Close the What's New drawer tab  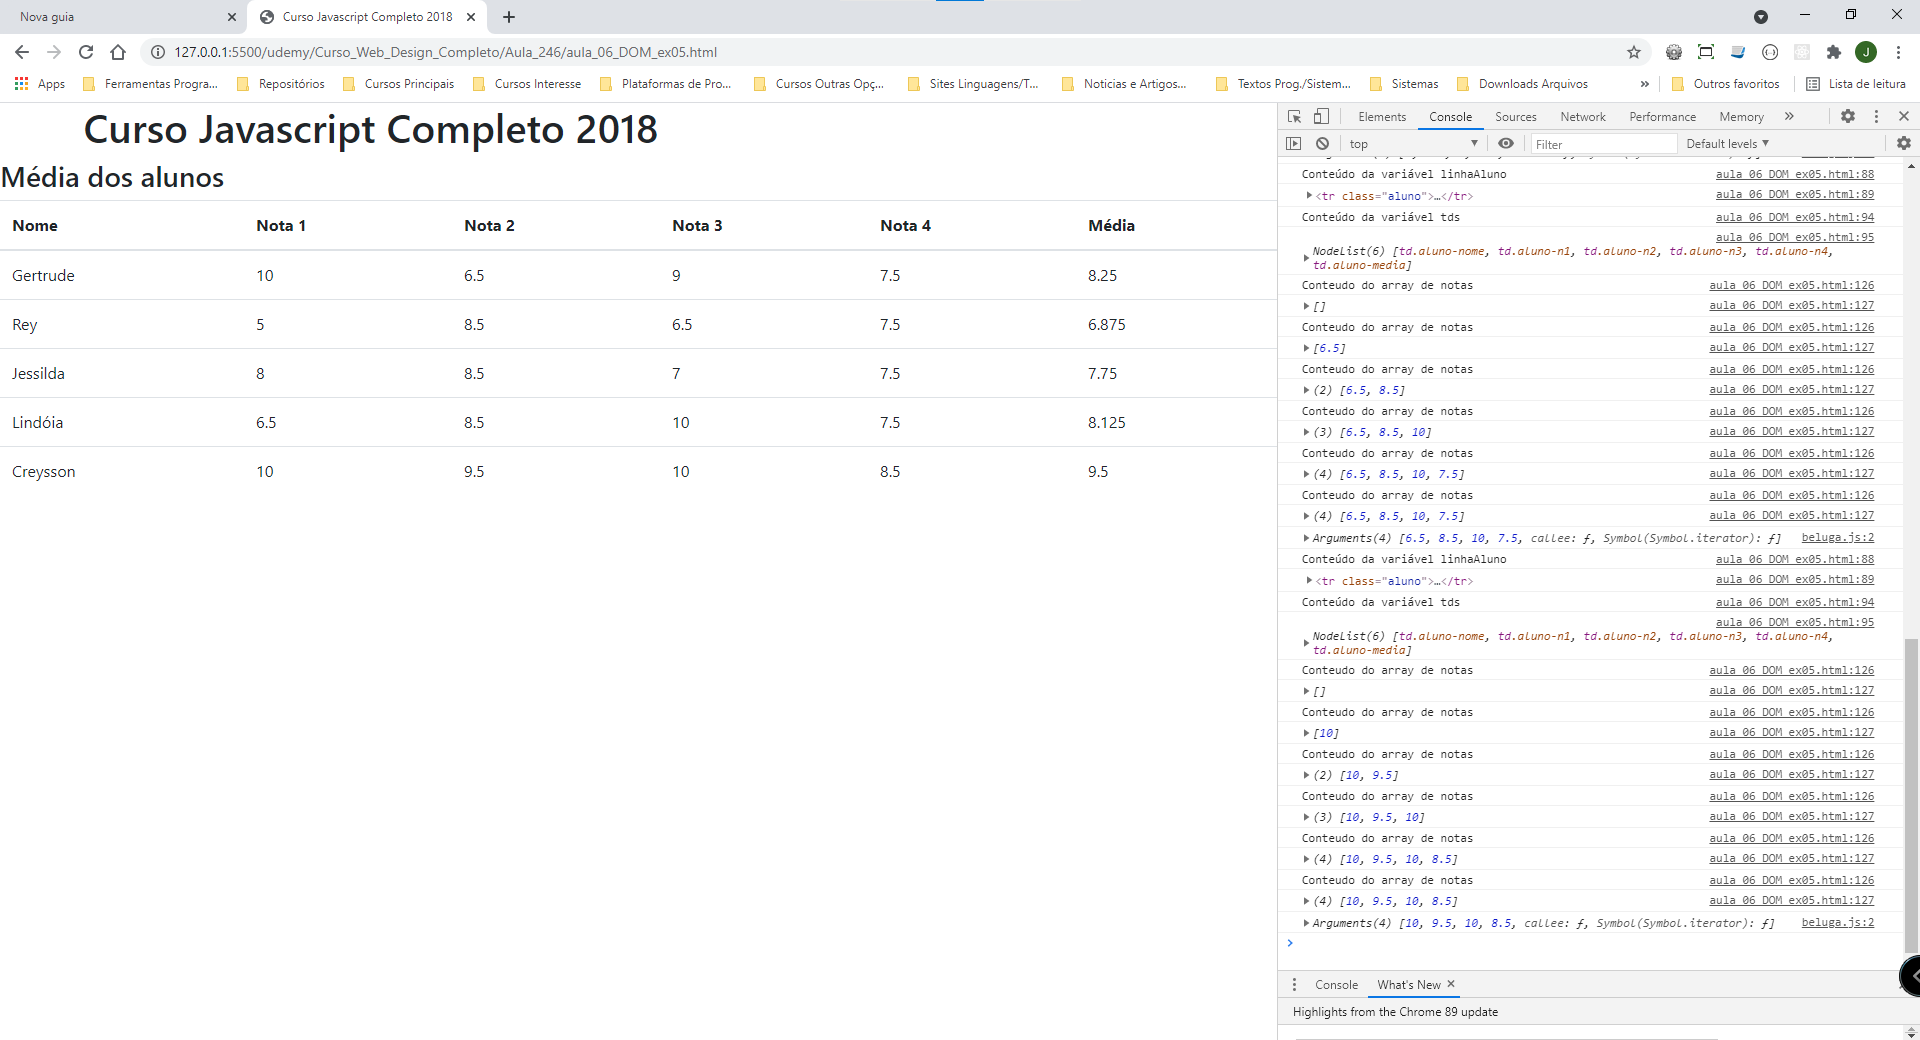[x=1451, y=984]
